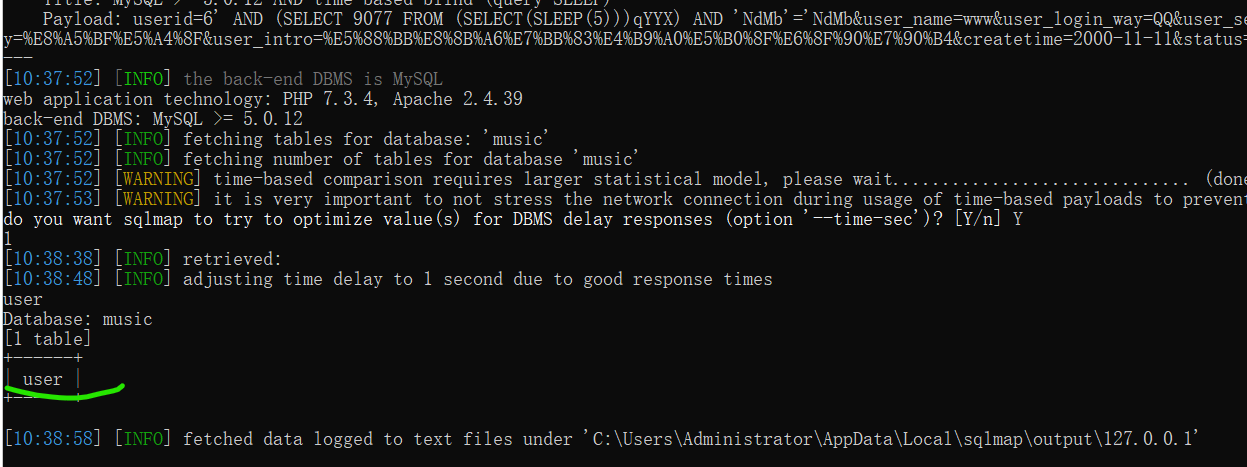Click the 'fetching number of tables' log line
1247x467 pixels.
pyautogui.click(x=410, y=159)
